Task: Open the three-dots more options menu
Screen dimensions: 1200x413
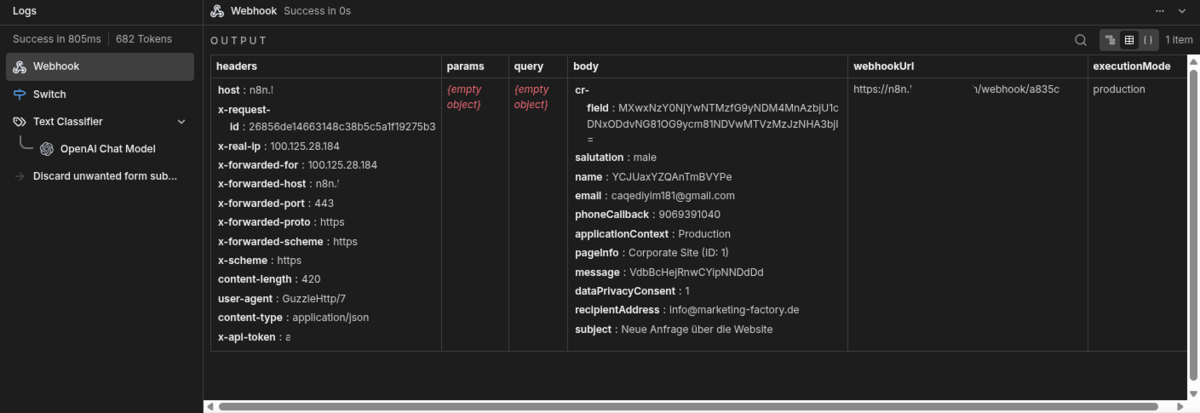Action: [x=1159, y=11]
